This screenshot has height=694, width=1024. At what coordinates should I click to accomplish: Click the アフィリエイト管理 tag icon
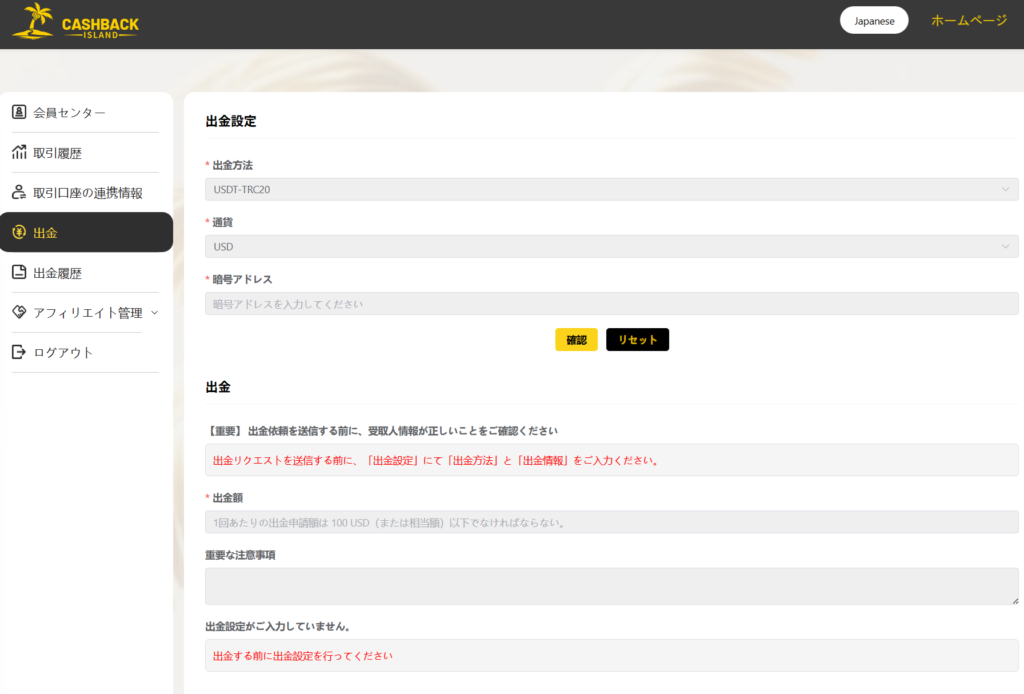click(x=18, y=312)
